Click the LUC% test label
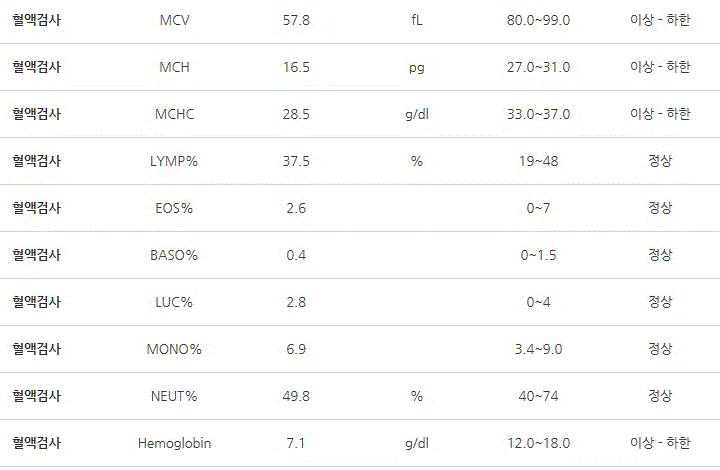The height and width of the screenshot is (470, 720). click(x=174, y=302)
